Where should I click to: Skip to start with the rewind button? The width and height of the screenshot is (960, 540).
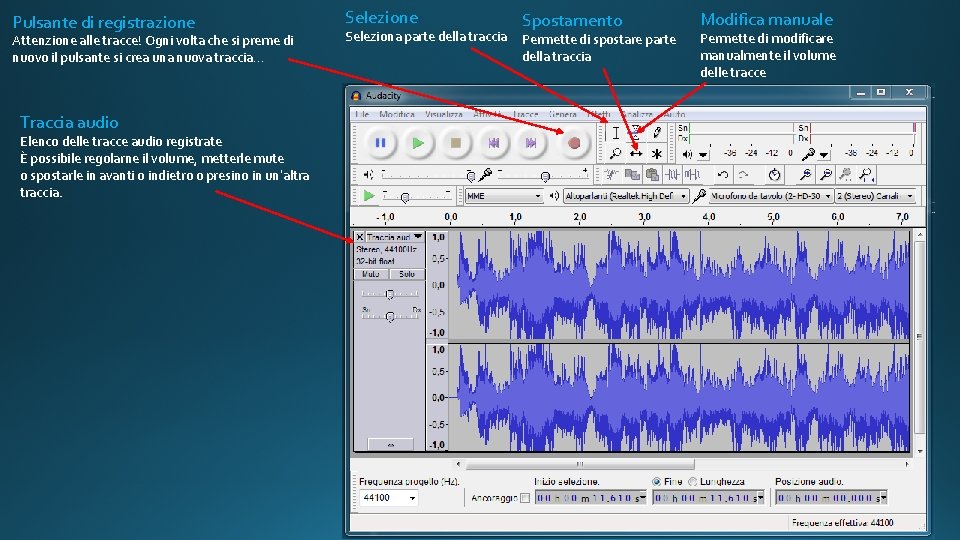pyautogui.click(x=493, y=143)
